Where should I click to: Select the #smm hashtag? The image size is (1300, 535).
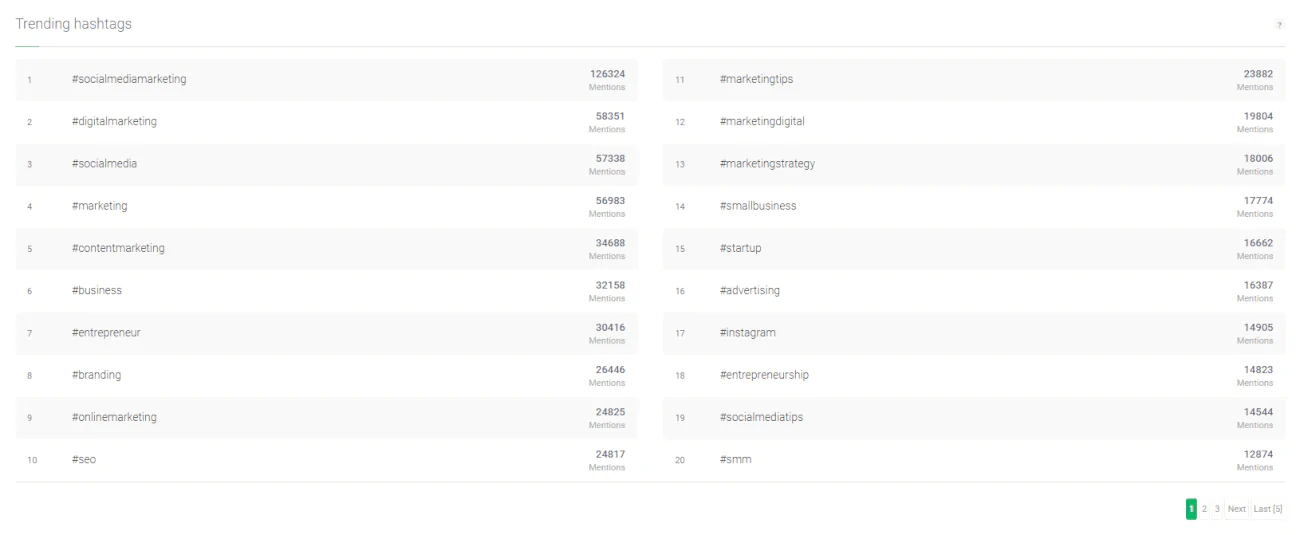[735, 460]
